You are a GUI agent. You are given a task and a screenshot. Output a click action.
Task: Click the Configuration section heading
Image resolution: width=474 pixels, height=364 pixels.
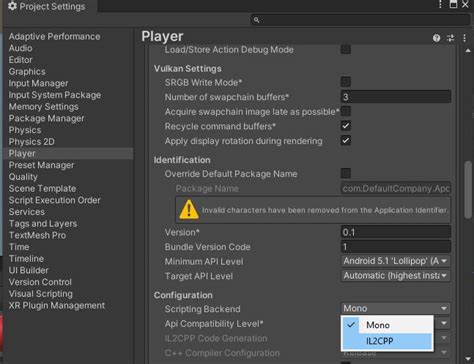(183, 295)
